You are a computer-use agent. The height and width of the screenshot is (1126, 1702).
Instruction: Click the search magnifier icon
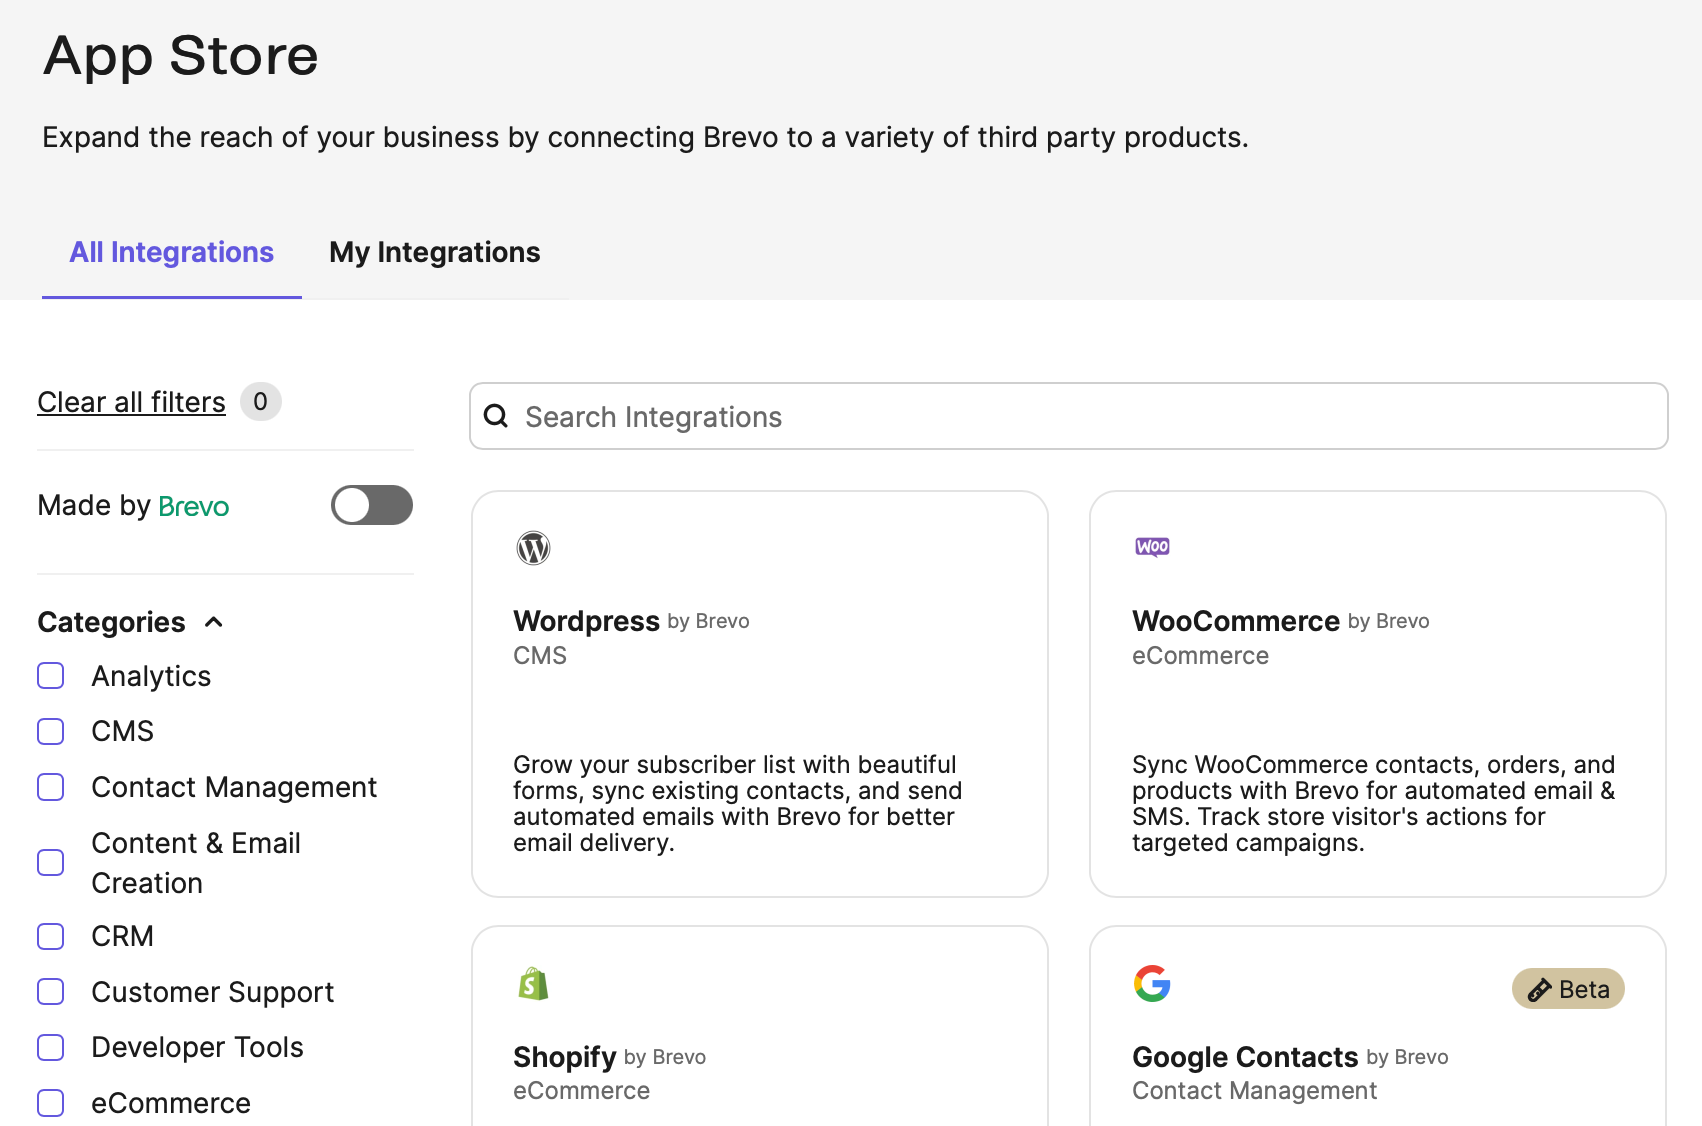(x=496, y=416)
